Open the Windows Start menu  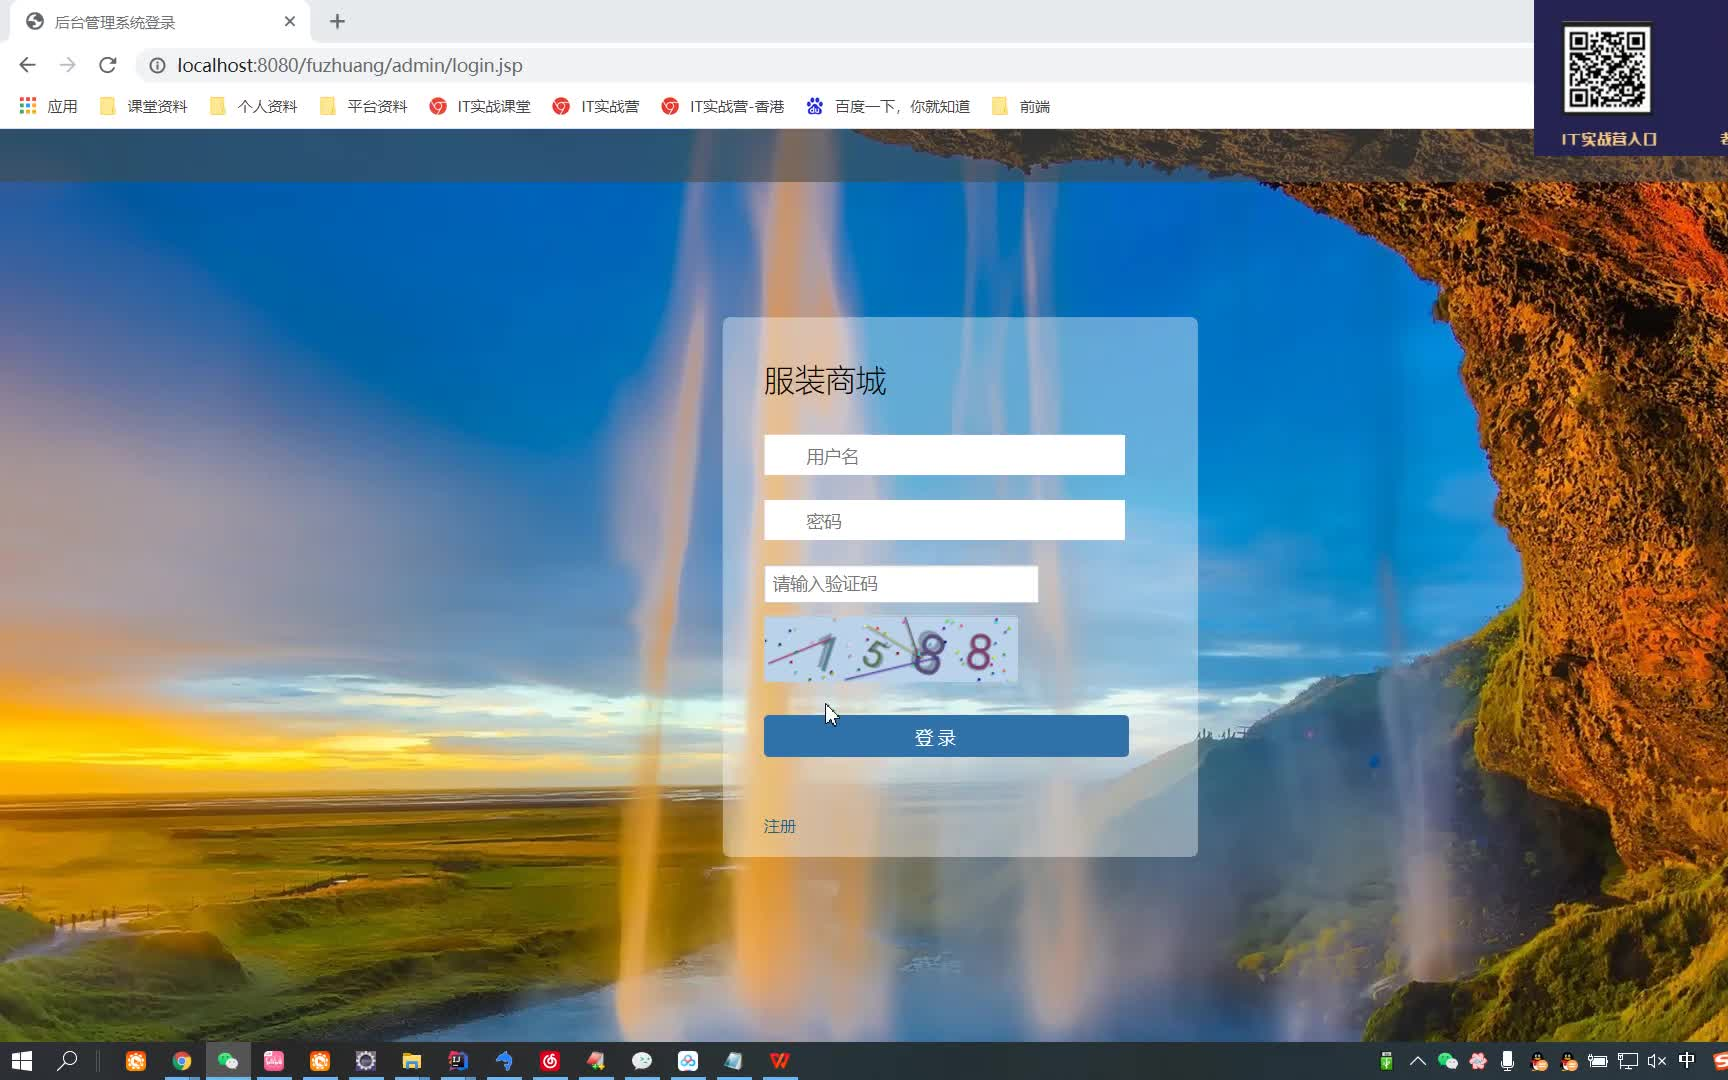21,1060
